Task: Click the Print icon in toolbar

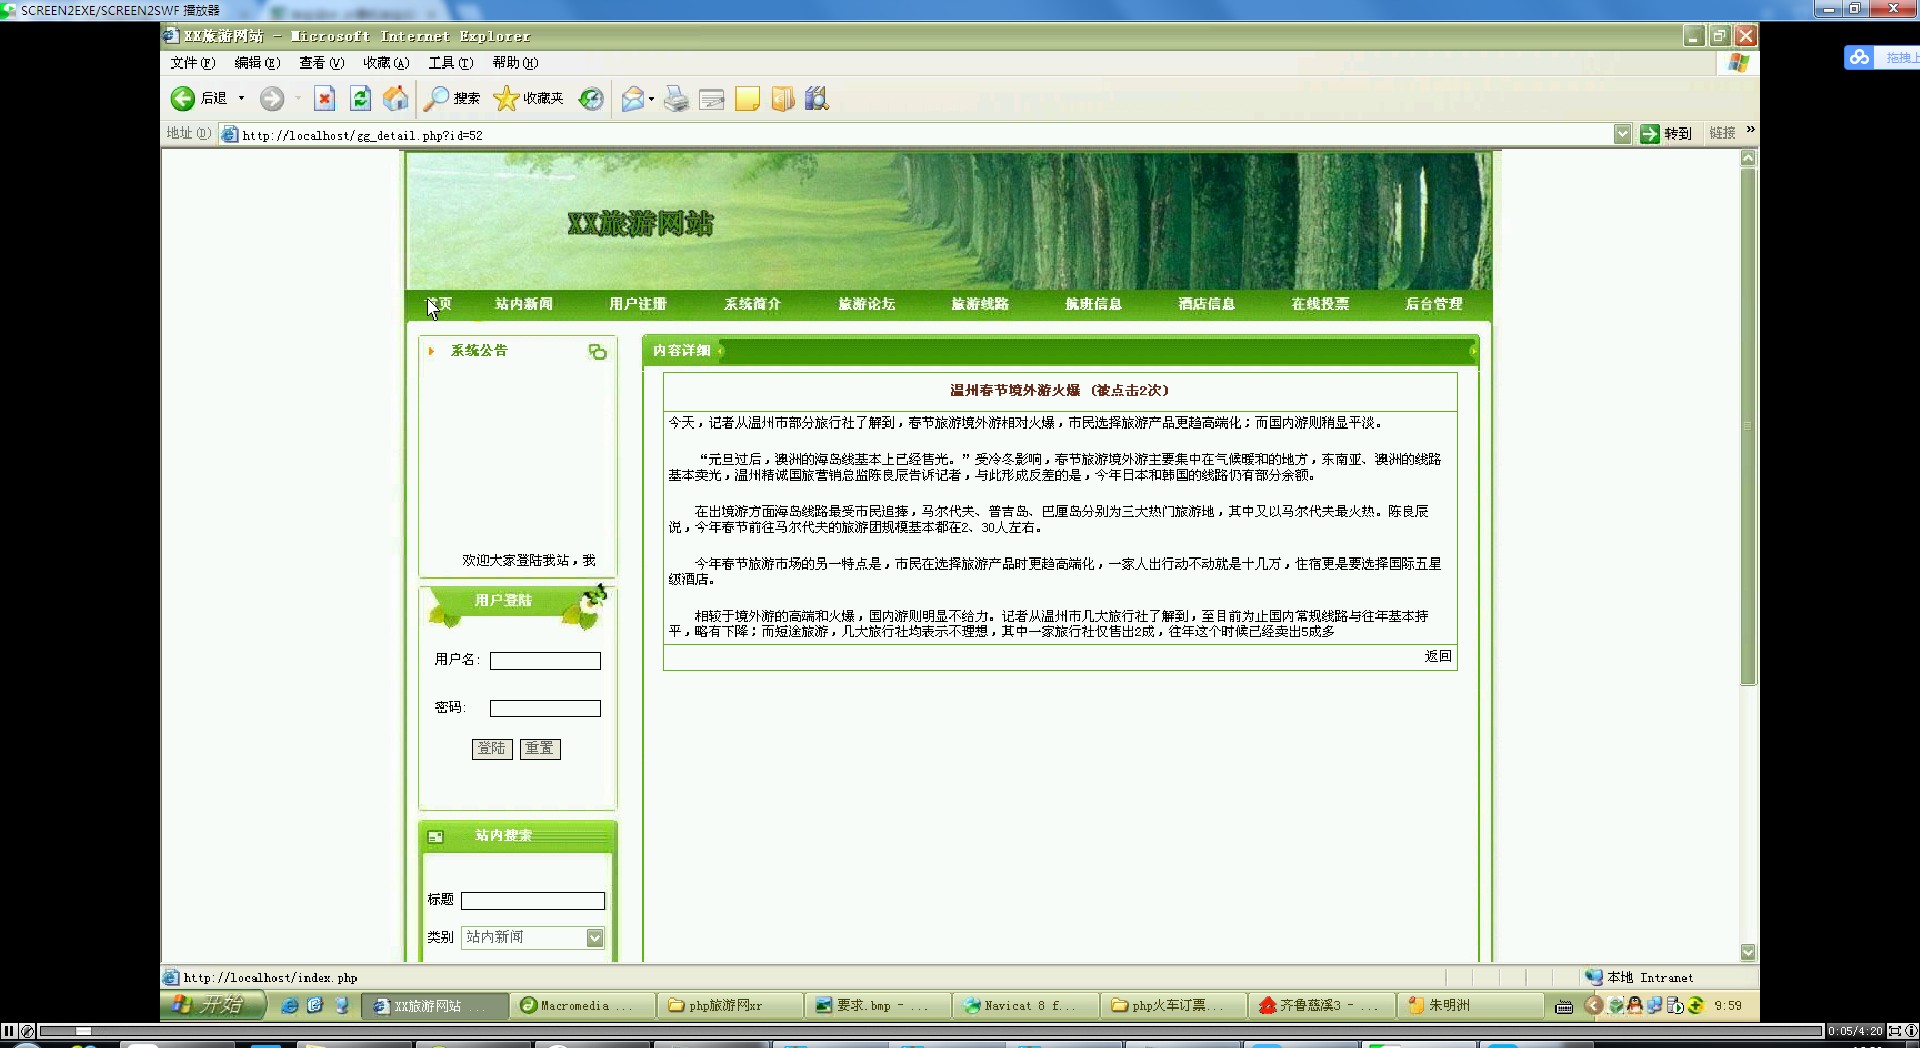Action: pos(677,99)
